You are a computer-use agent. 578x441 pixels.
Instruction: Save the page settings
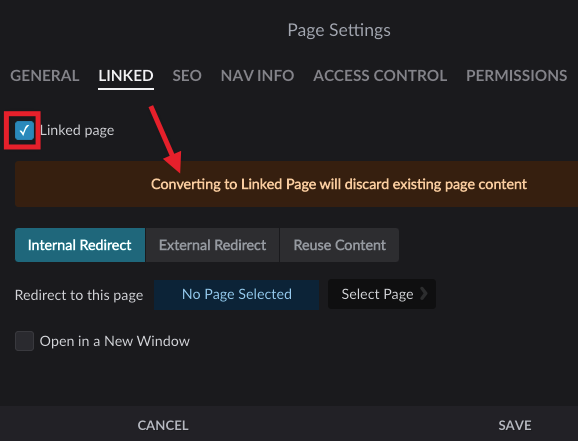click(x=515, y=425)
